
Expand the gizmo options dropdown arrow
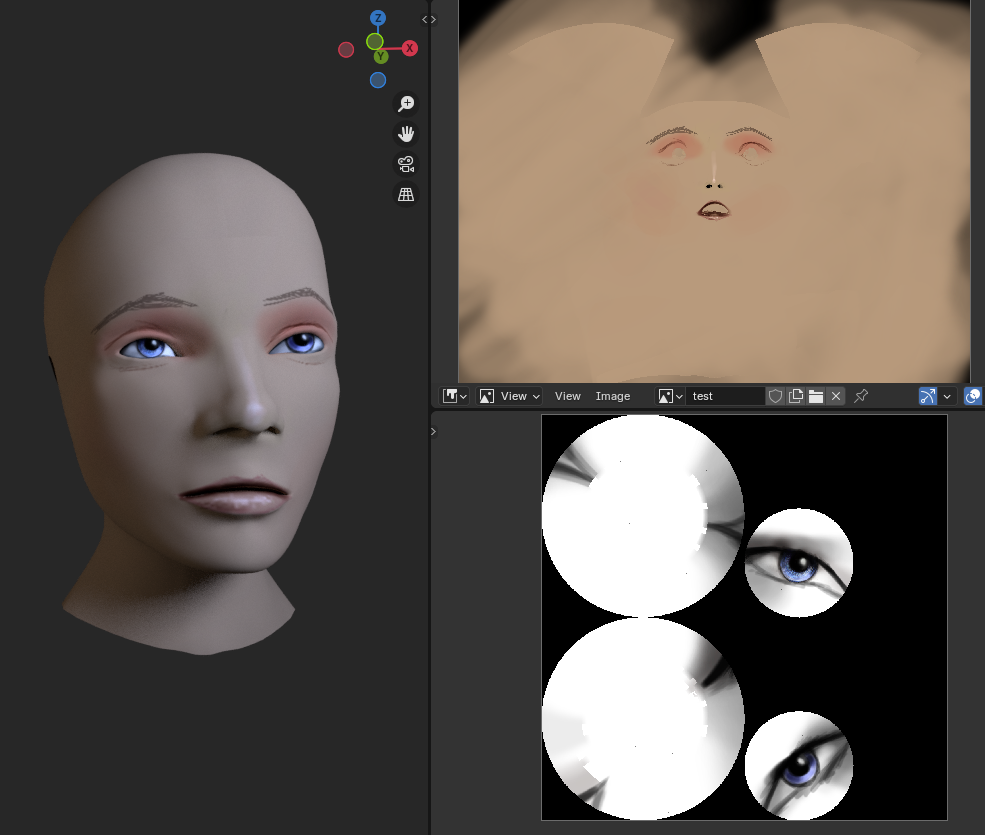click(947, 396)
